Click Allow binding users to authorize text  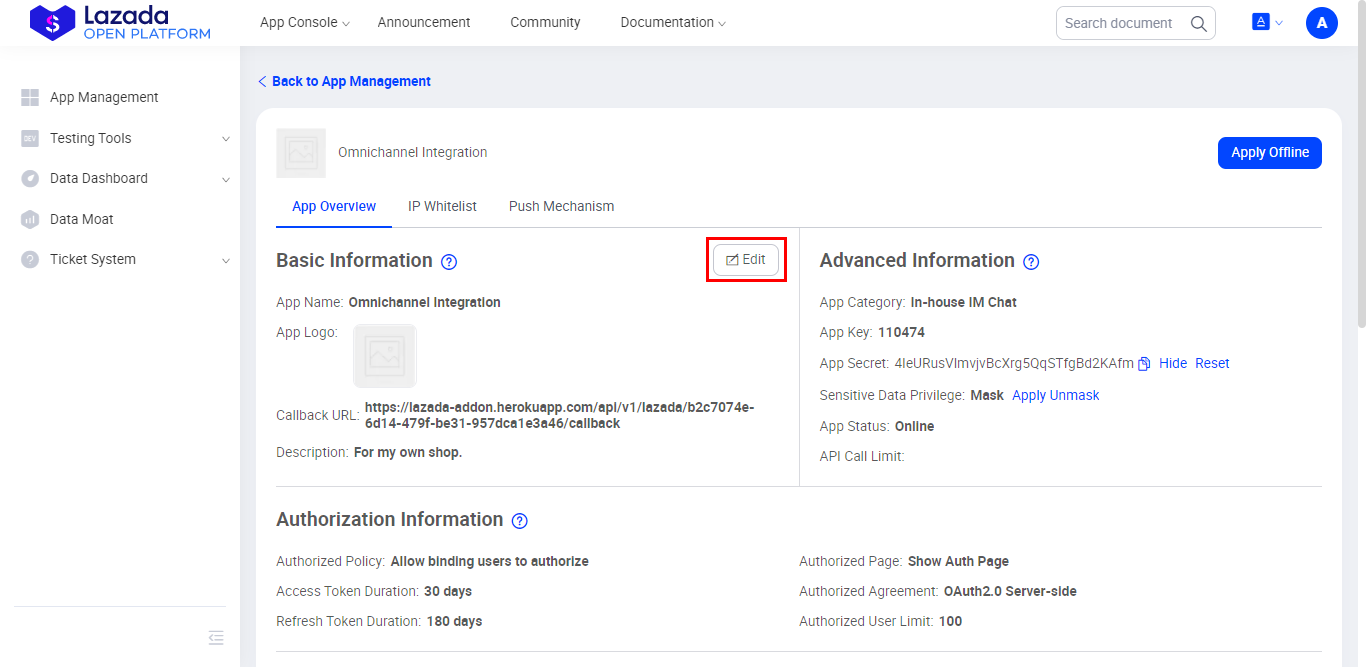coord(489,561)
